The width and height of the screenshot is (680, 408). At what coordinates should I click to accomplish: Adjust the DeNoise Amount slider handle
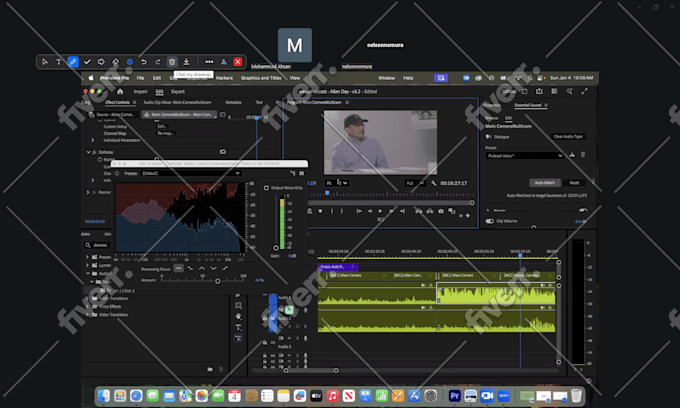pyautogui.click(x=218, y=281)
